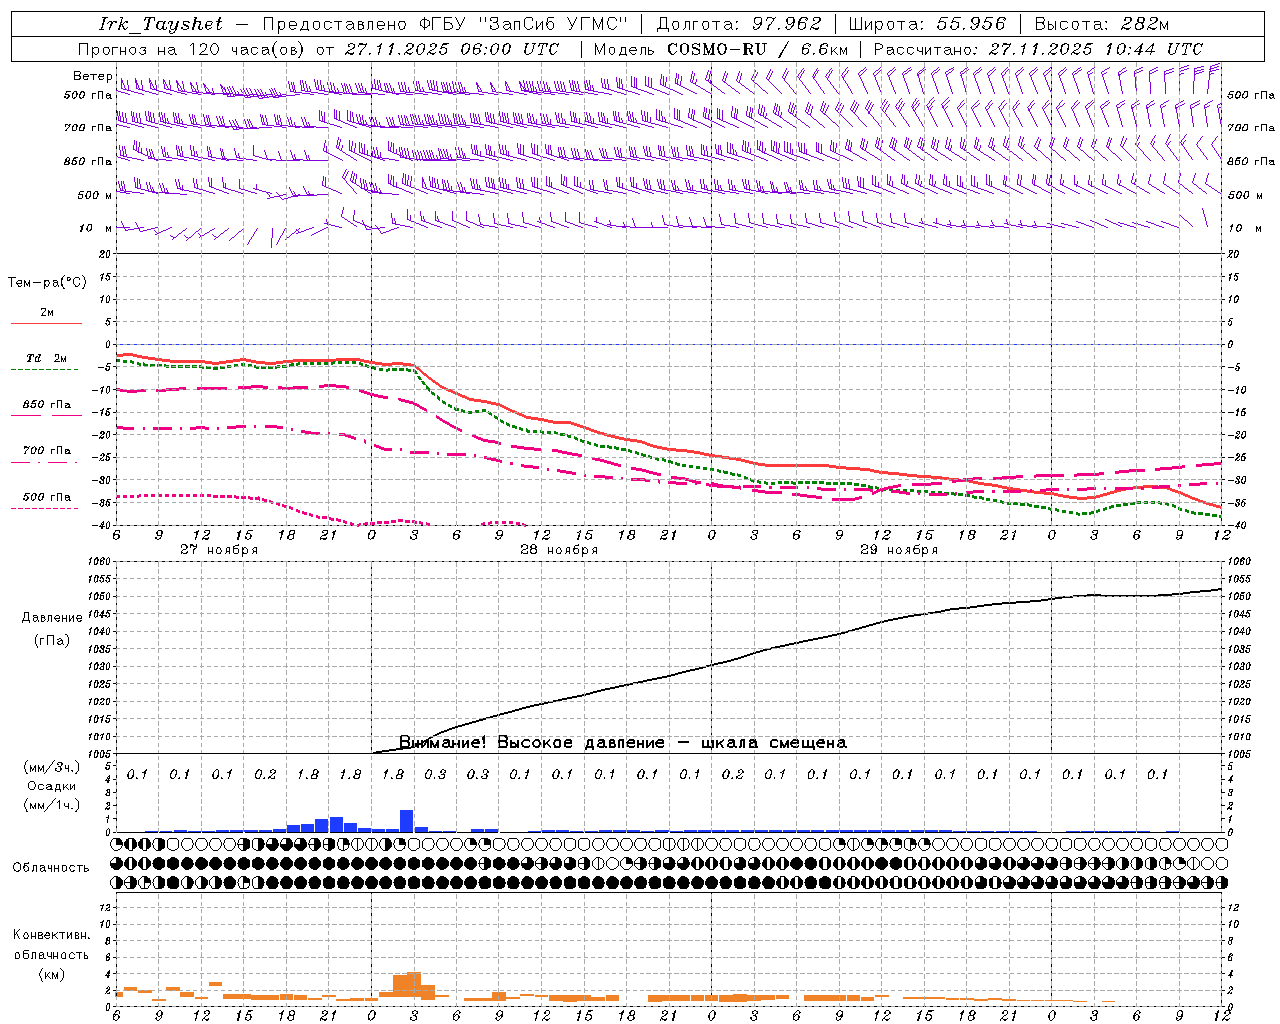This screenshot has width=1280, height=1024.
Task: Select Рассчитано: 27.11.2025 10:44 UTC timestamp
Action: point(1038,49)
